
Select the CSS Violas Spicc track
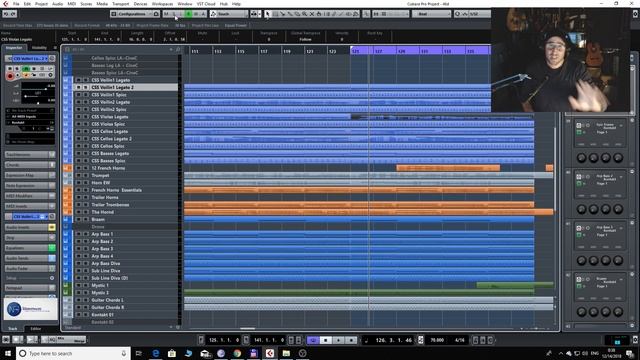(108, 124)
